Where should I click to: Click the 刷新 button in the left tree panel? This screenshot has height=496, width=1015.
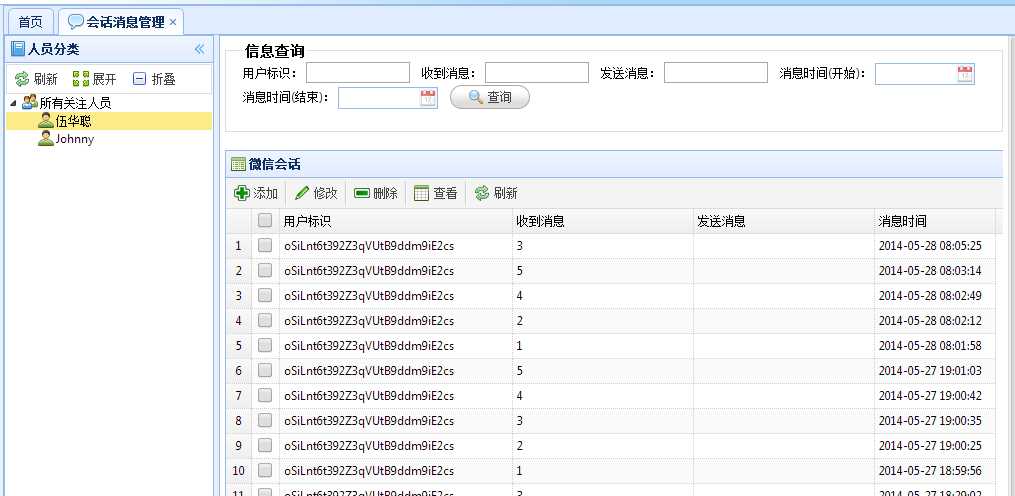pyautogui.click(x=36, y=79)
